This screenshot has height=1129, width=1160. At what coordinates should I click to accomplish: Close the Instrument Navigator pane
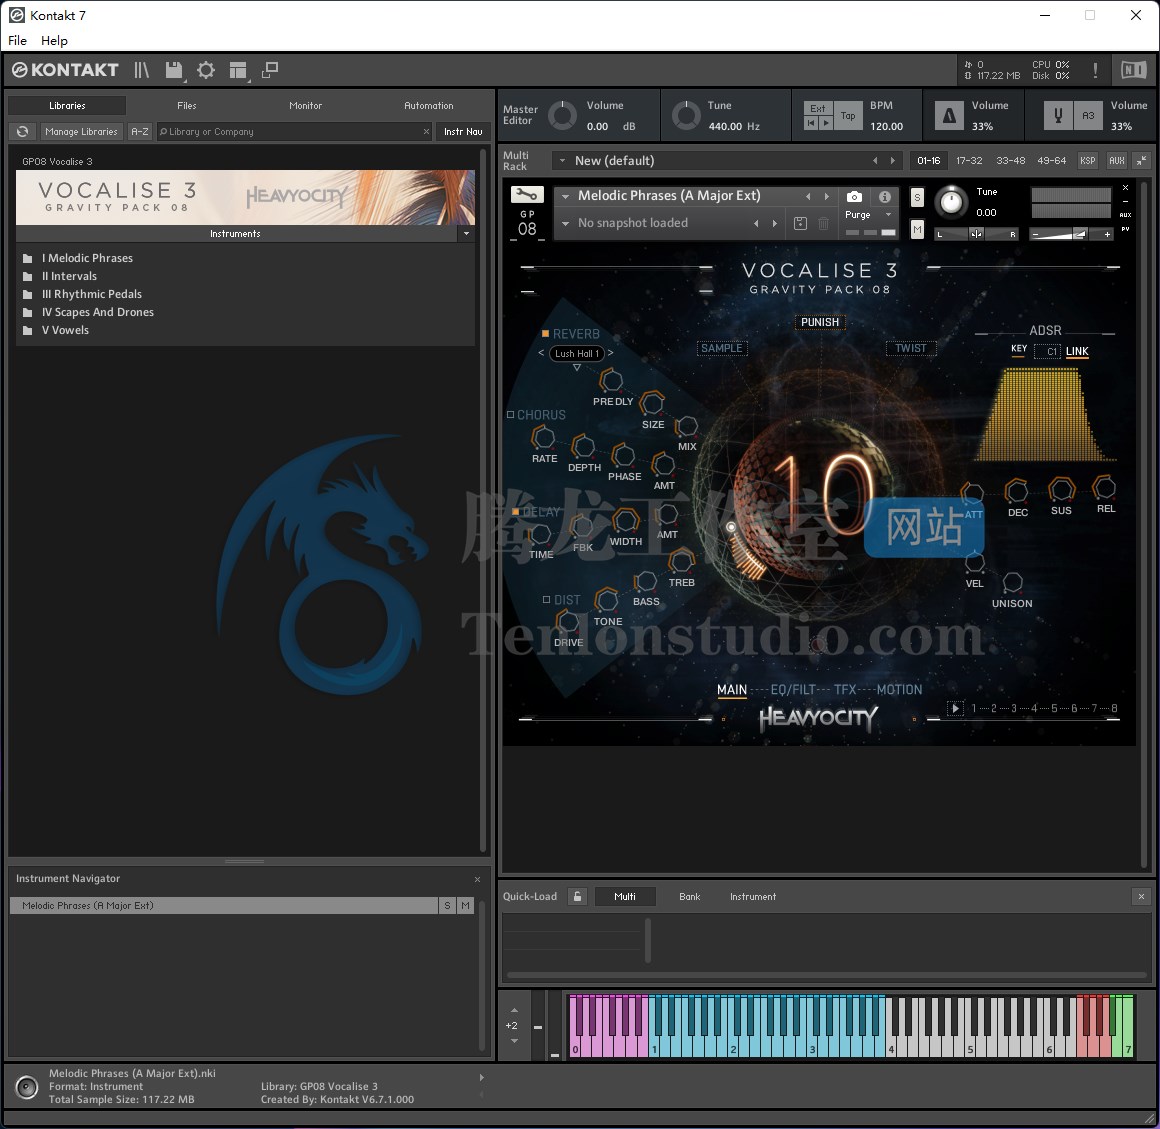click(477, 879)
